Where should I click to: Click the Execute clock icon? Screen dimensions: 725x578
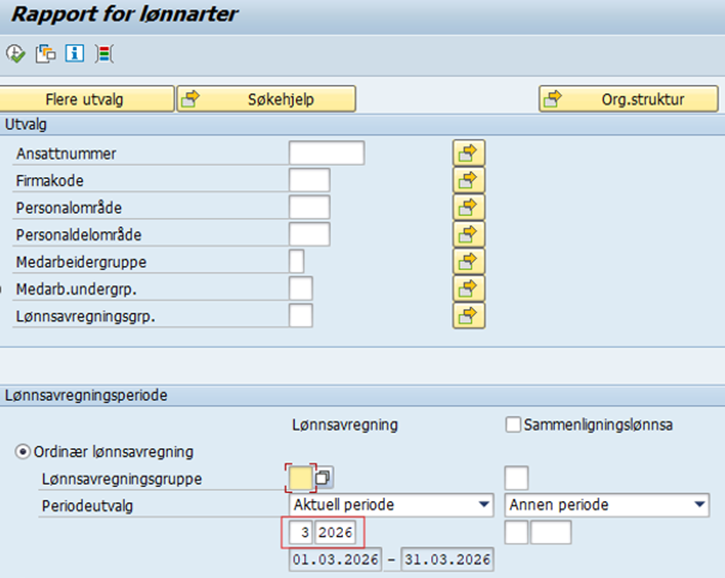coord(16,54)
